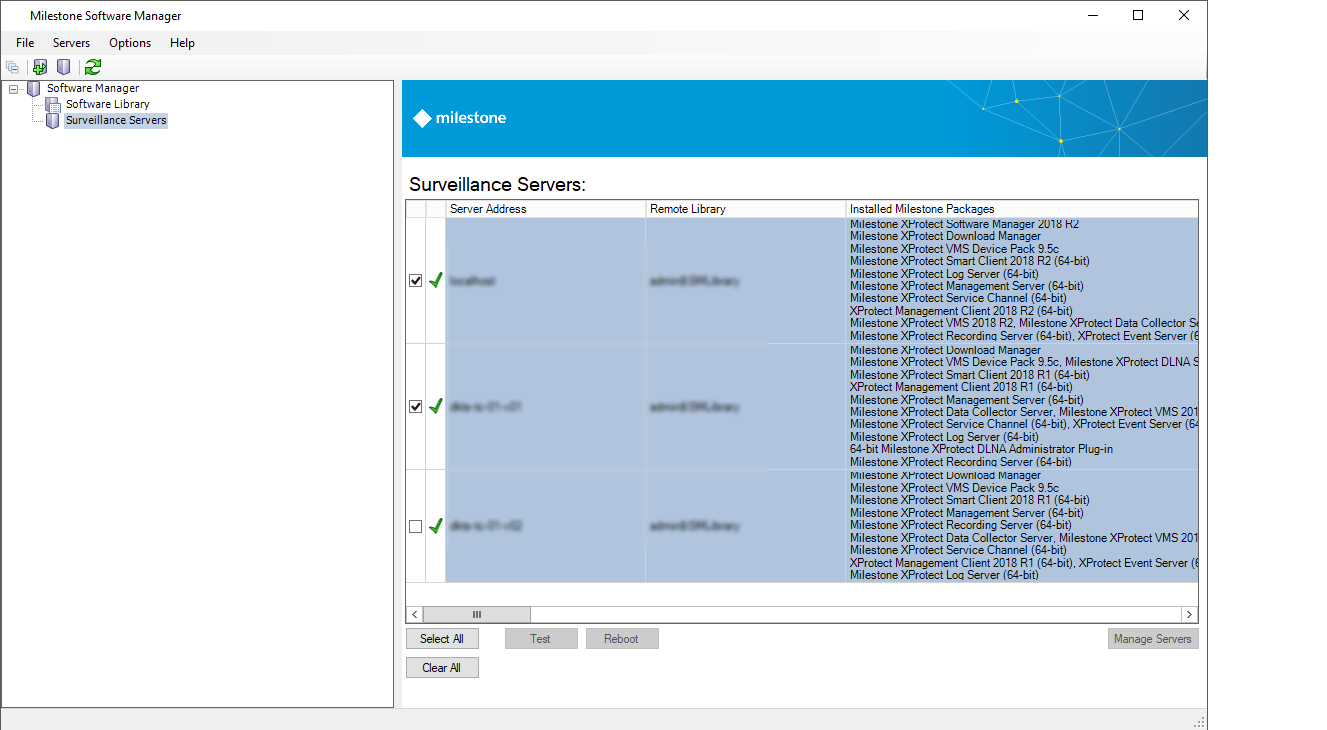Screen dimensions: 1327x730
Task: Click the Select All button
Action: pyautogui.click(x=442, y=638)
